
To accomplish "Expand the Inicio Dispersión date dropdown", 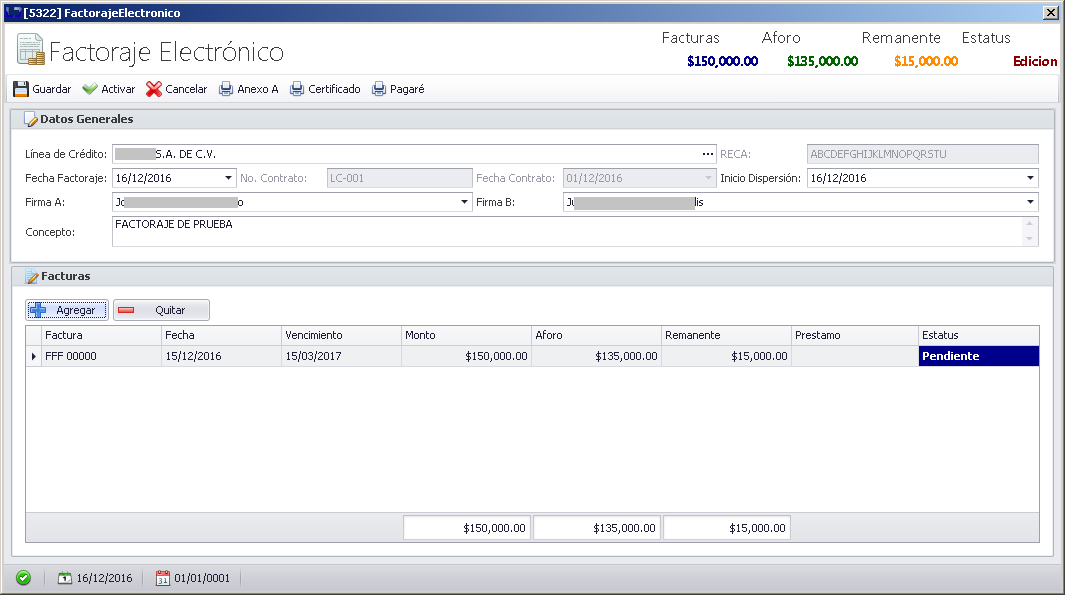I will (1030, 178).
